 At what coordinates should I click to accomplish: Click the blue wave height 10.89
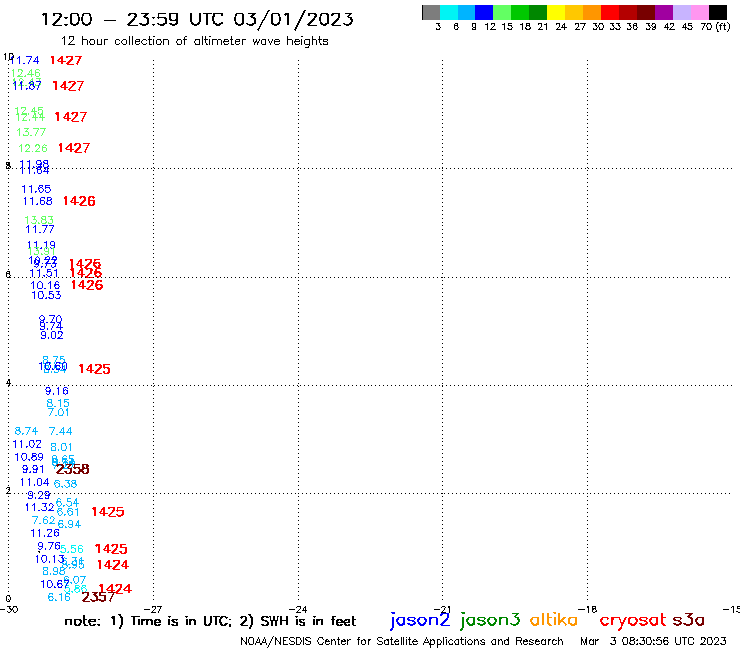pyautogui.click(x=29, y=457)
